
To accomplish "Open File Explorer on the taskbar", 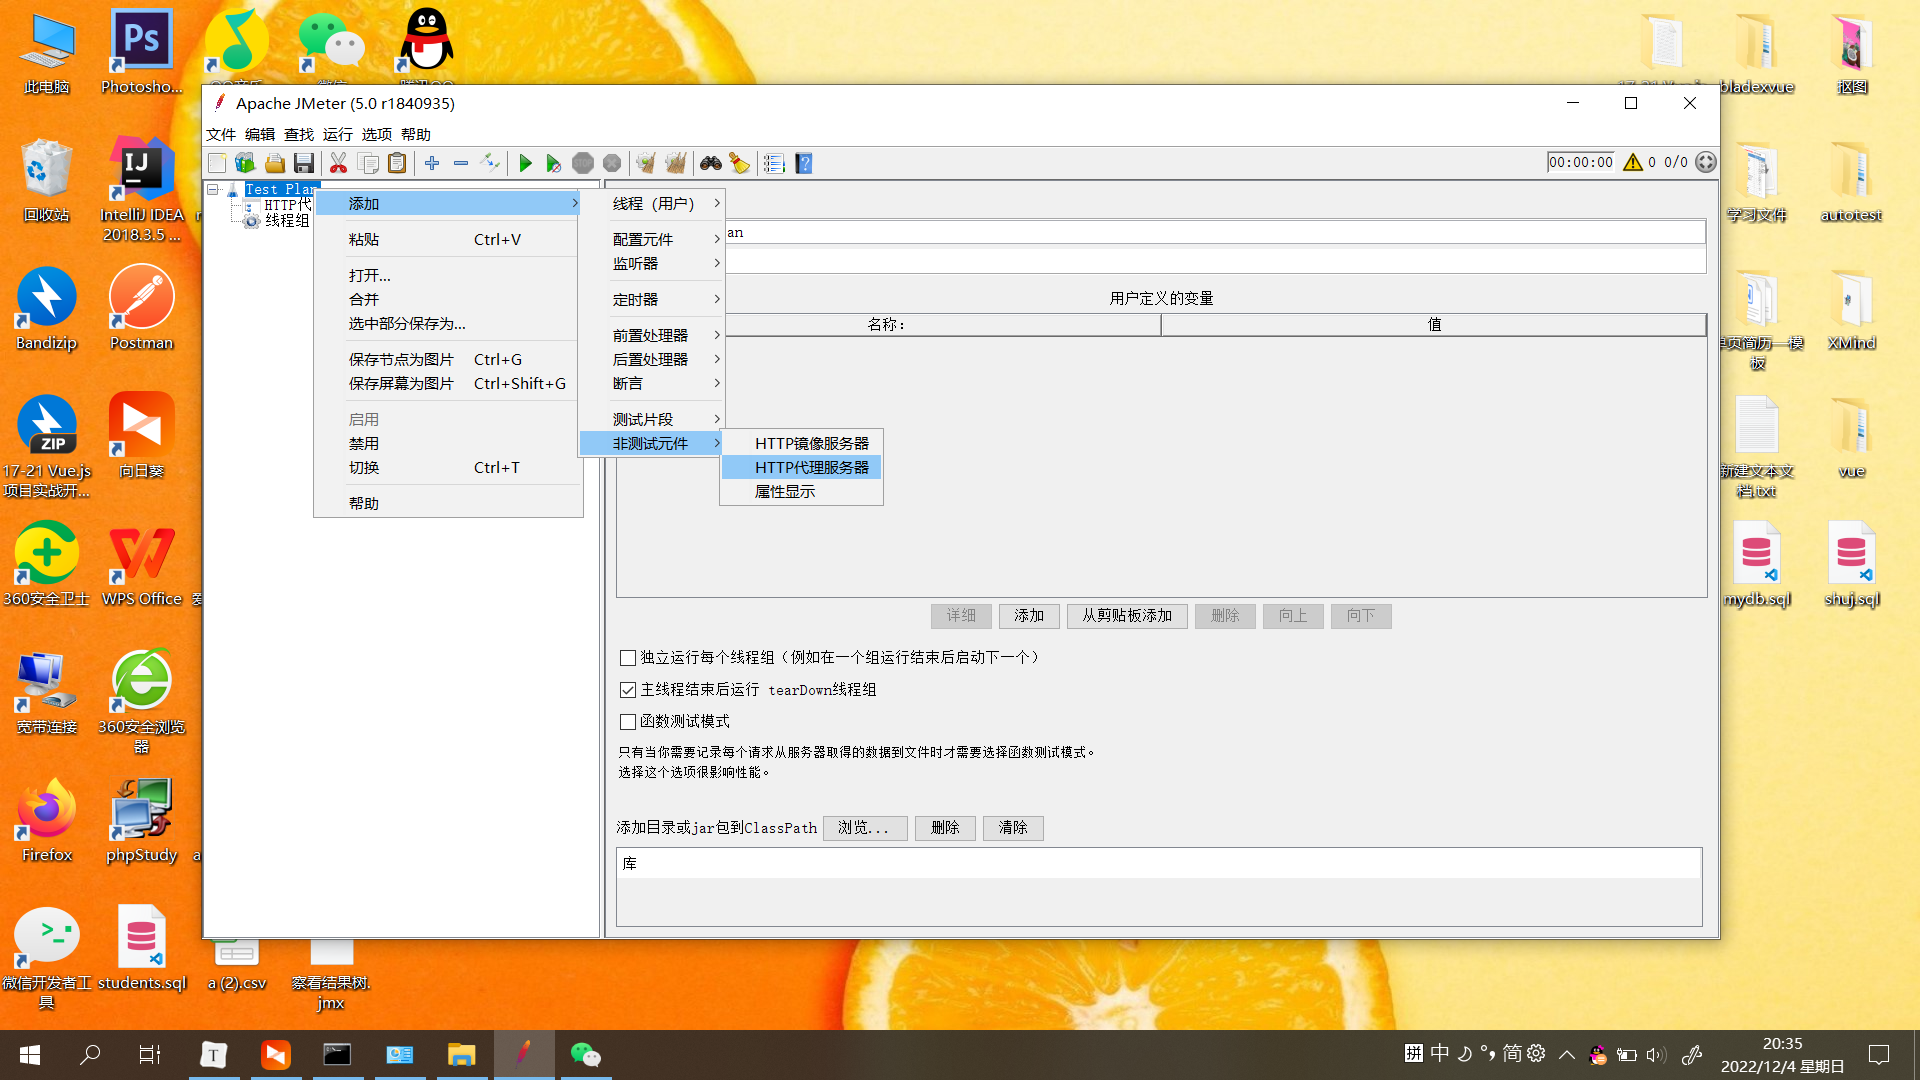I will (x=461, y=1055).
